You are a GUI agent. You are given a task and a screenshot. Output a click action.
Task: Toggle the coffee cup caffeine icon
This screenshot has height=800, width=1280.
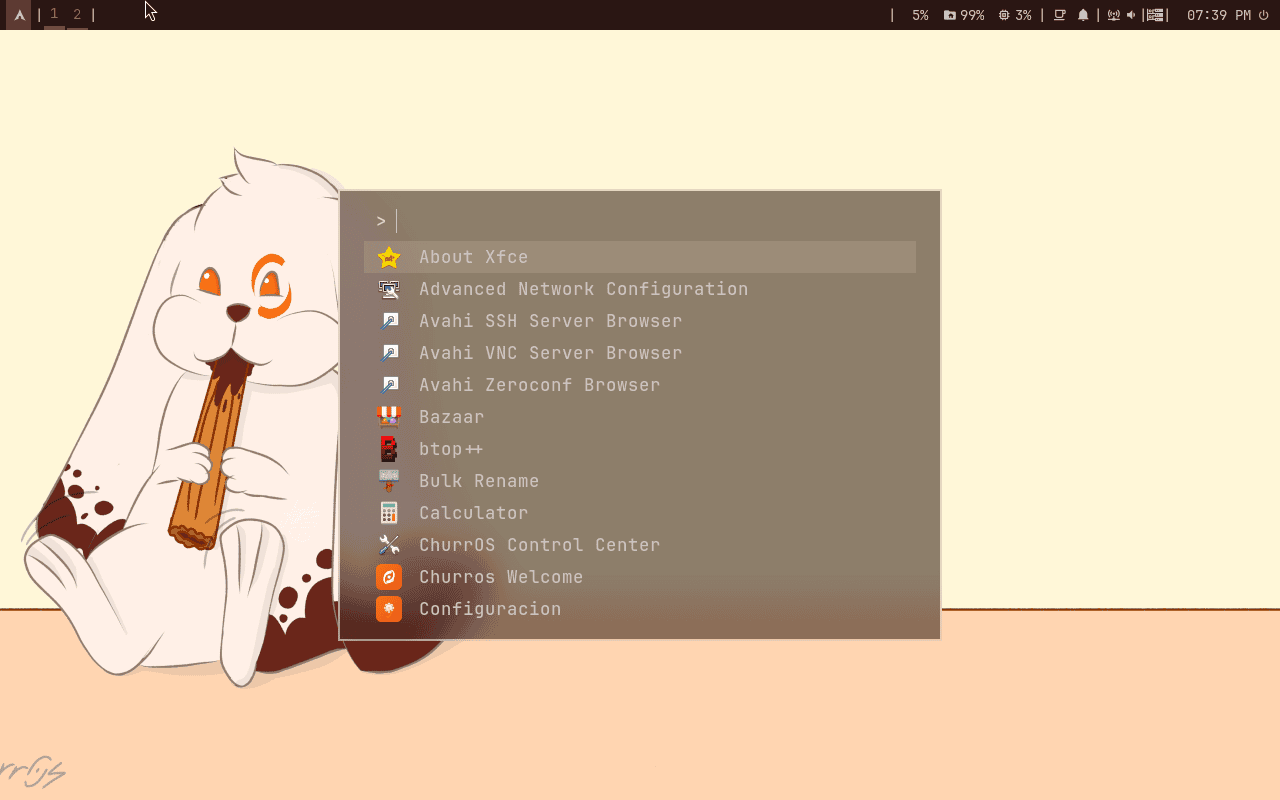point(1059,15)
